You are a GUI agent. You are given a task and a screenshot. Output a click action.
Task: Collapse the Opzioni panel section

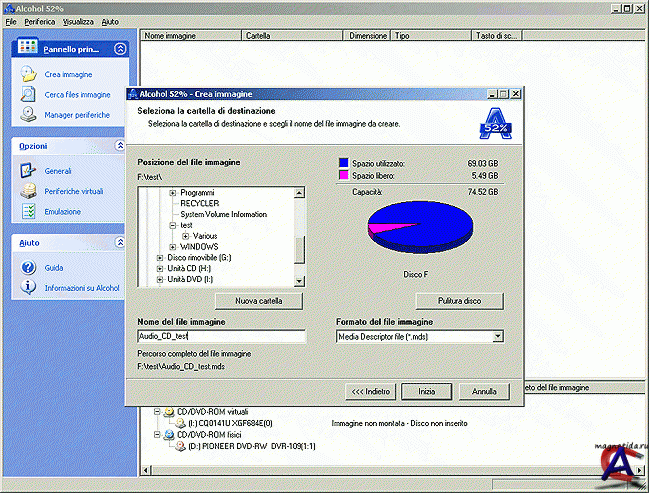pos(120,146)
